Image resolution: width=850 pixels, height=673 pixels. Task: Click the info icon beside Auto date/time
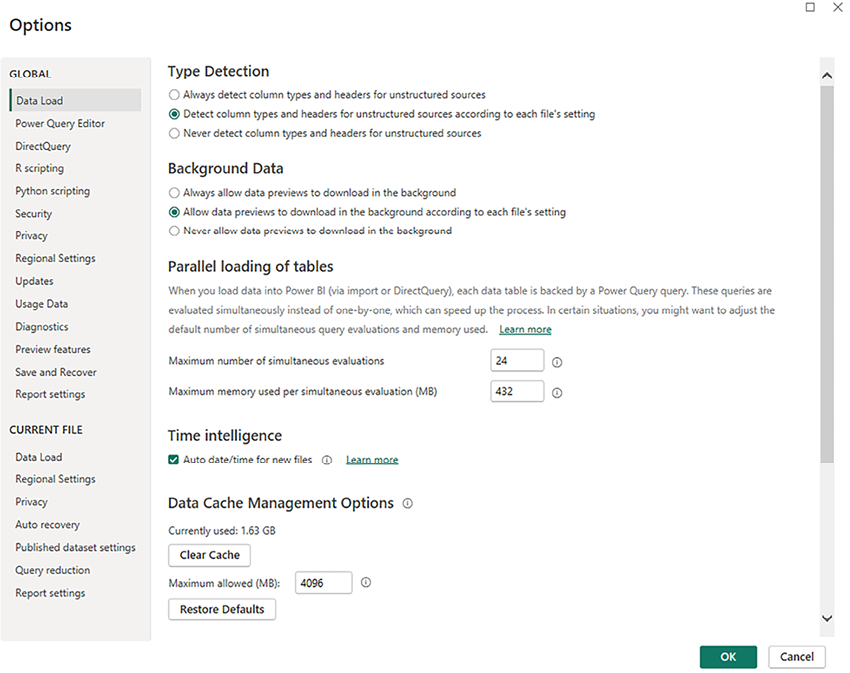(x=326, y=459)
